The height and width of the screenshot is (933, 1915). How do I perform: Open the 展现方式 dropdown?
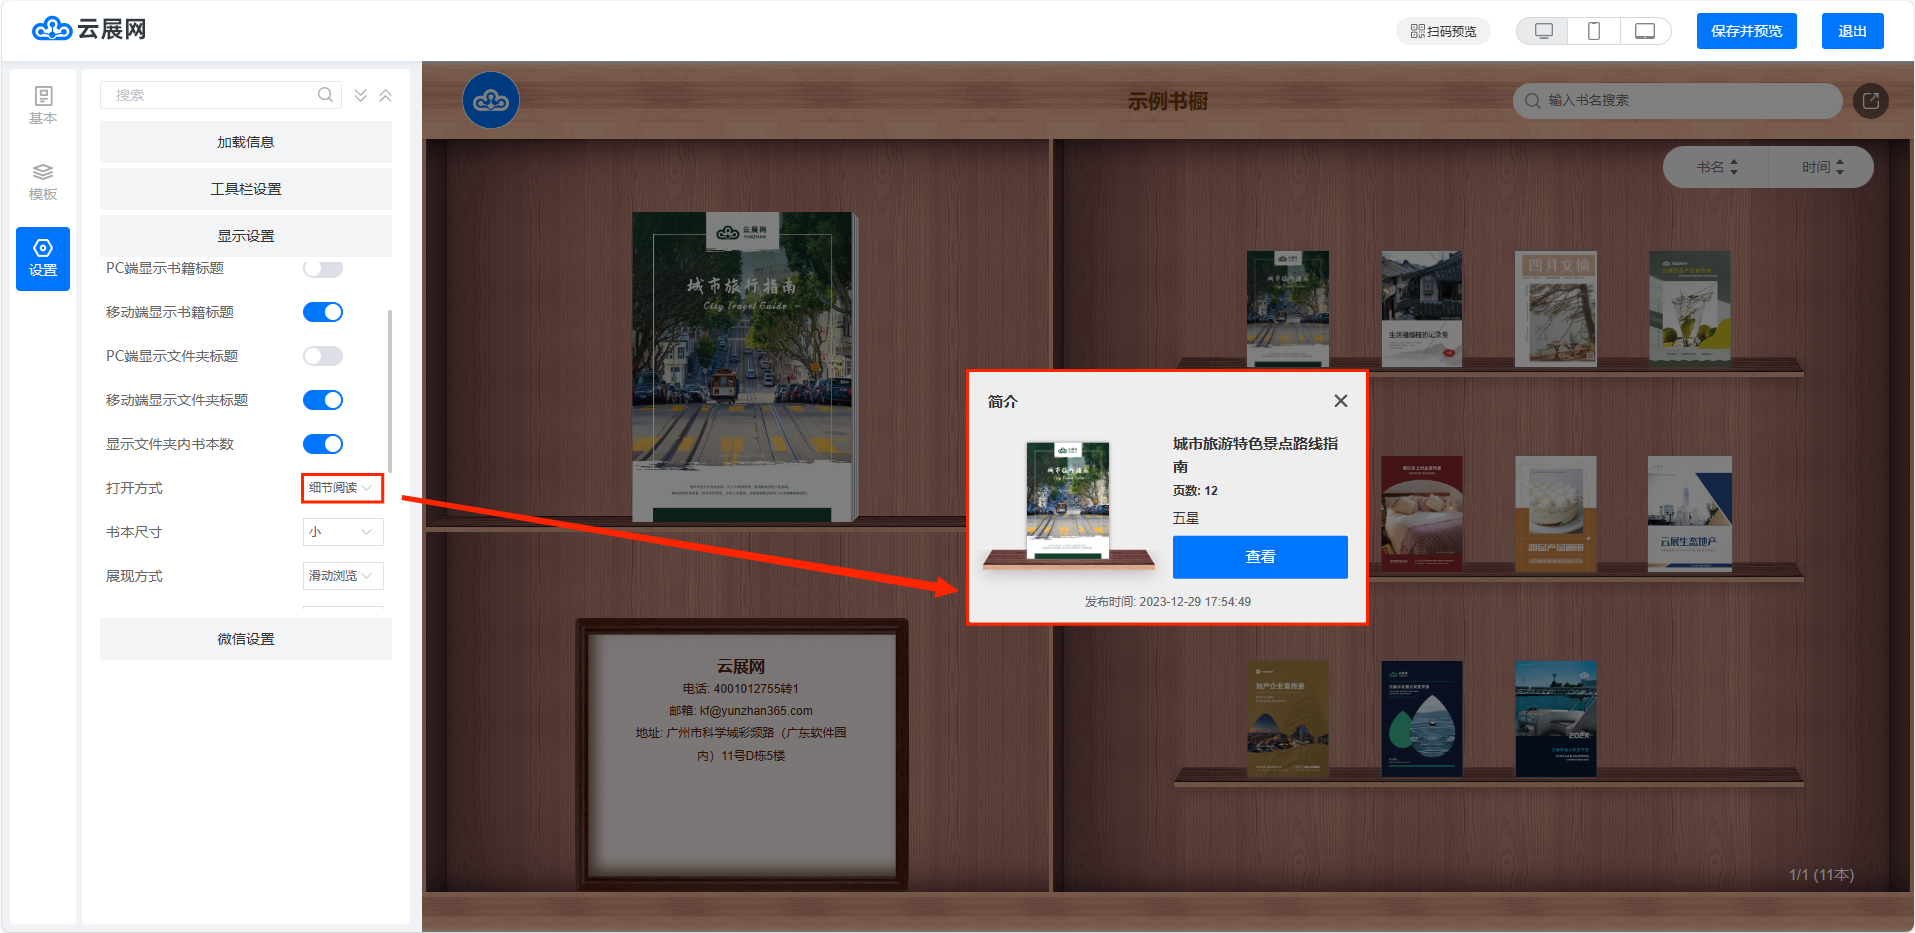[342, 576]
